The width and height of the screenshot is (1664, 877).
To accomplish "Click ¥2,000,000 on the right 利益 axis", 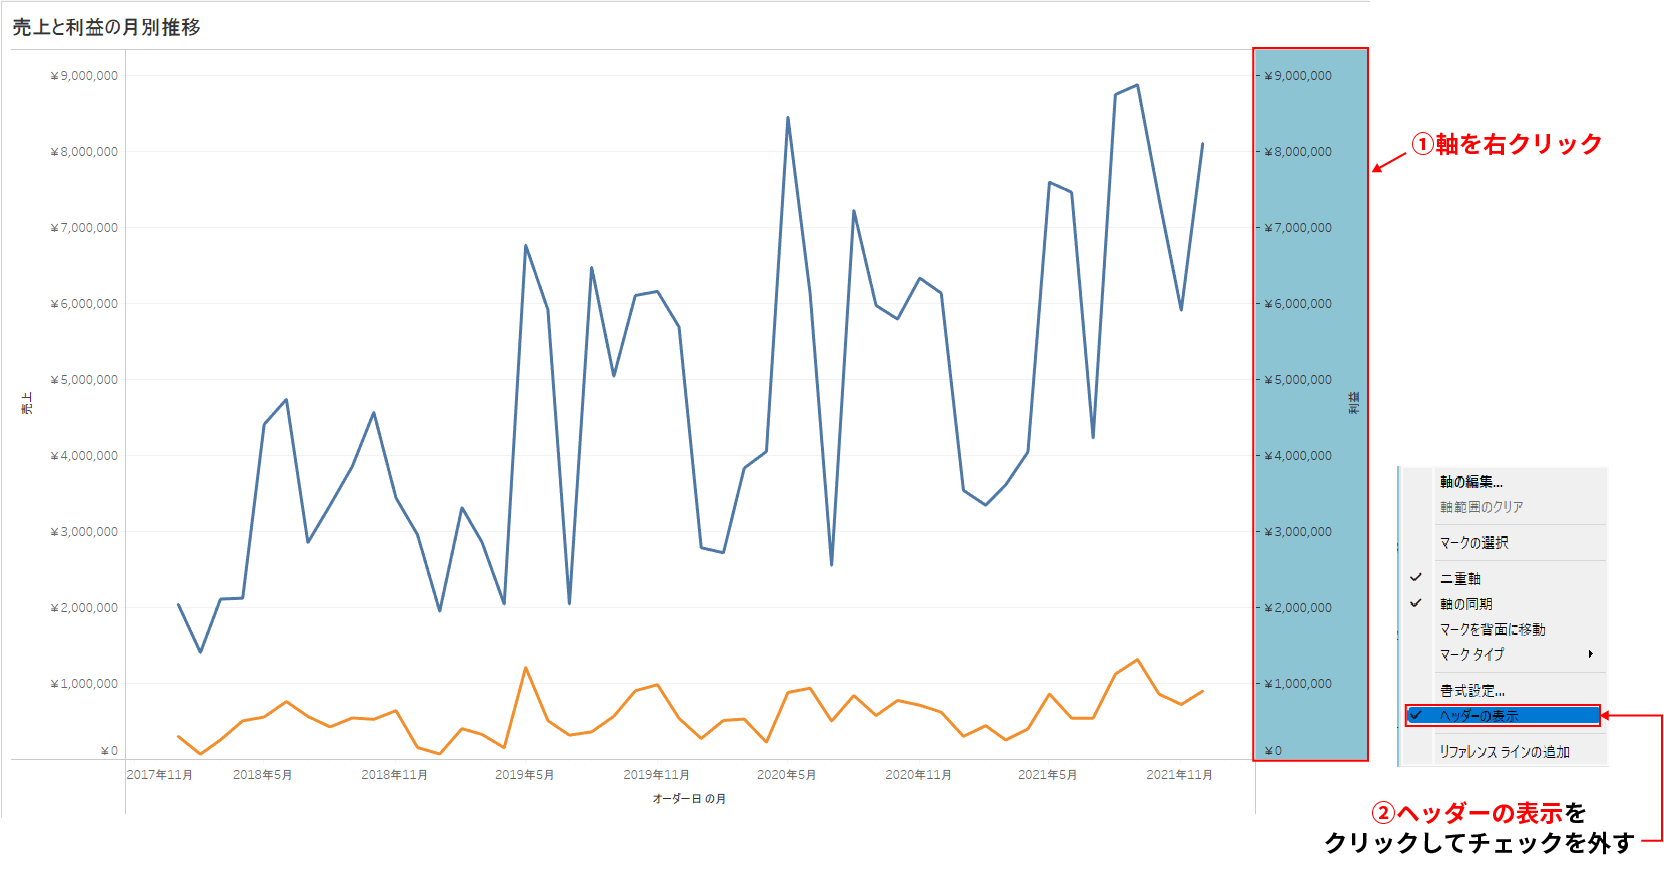I will (x=1298, y=608).
